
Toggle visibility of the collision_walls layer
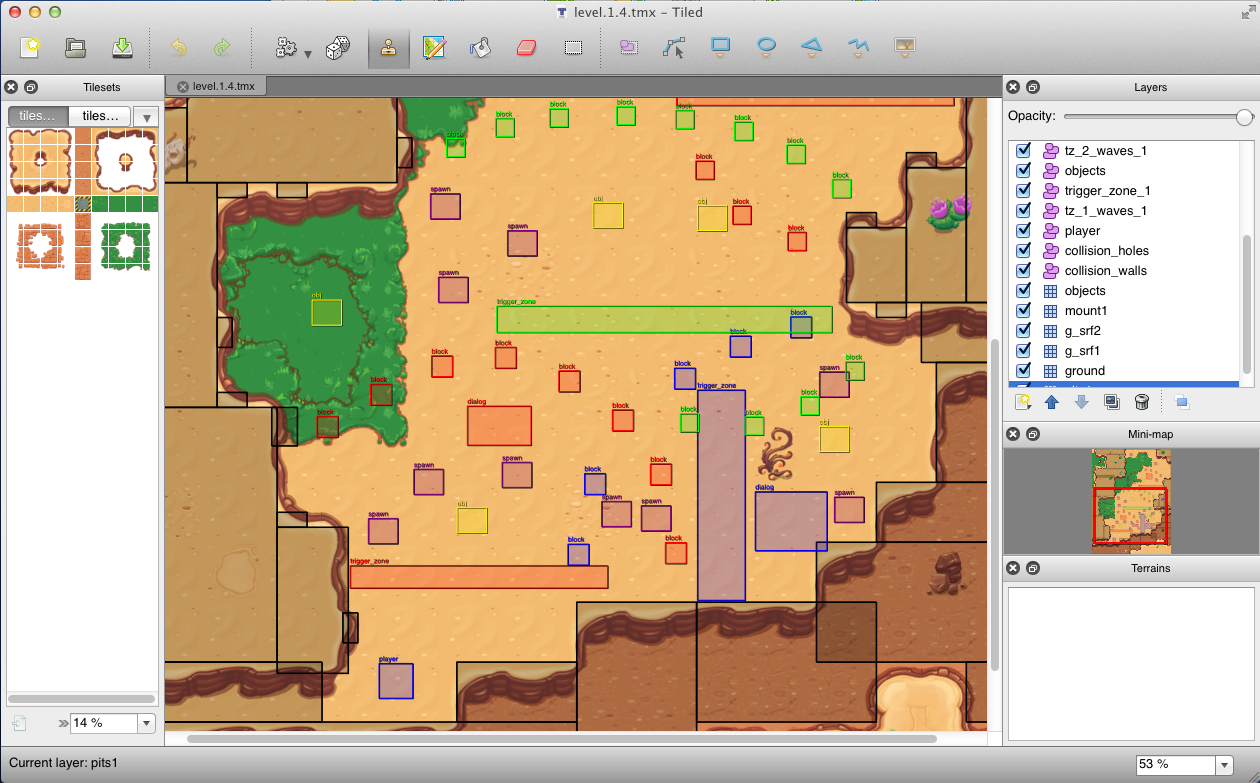[x=1023, y=270]
